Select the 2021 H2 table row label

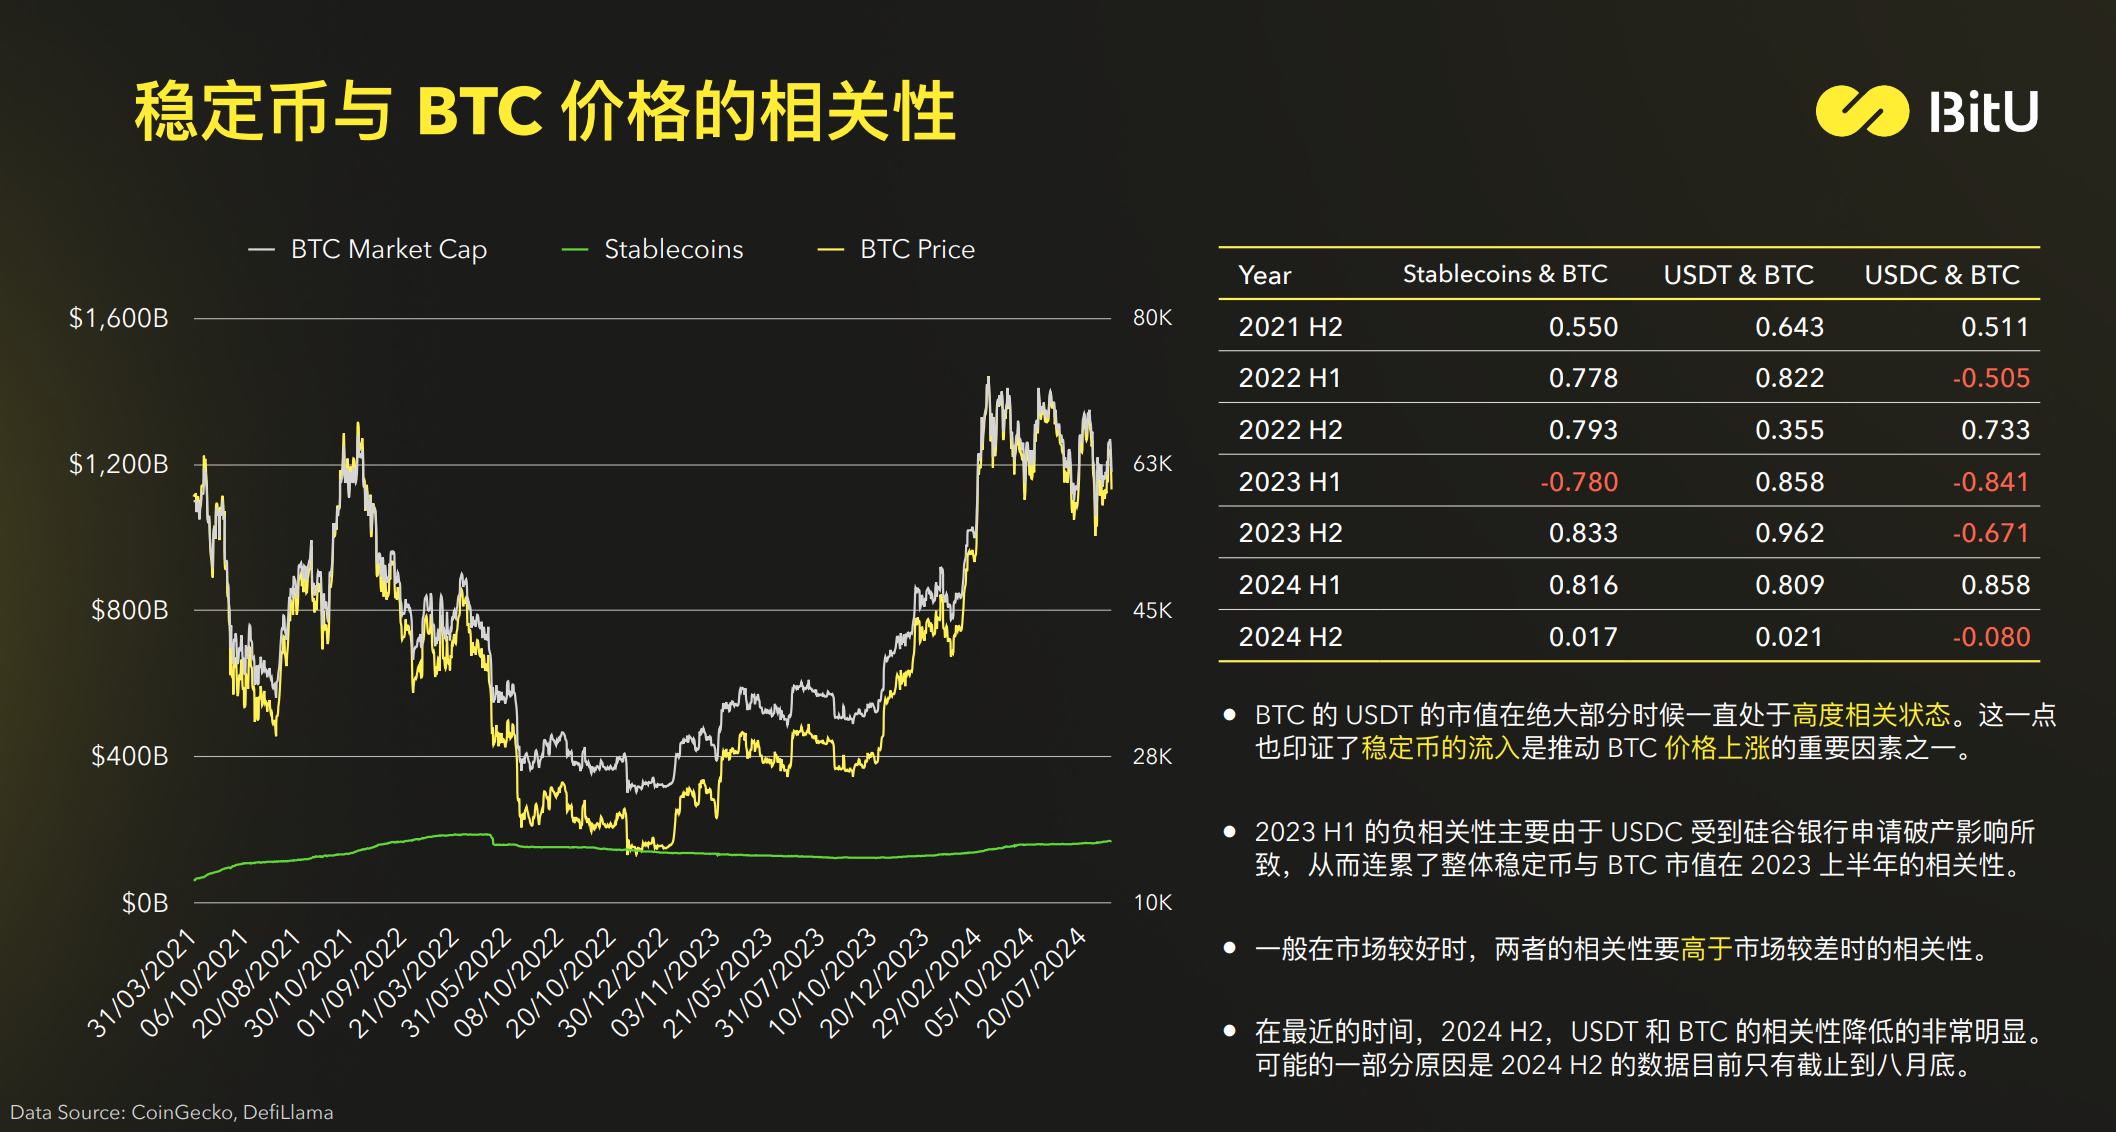1290,327
